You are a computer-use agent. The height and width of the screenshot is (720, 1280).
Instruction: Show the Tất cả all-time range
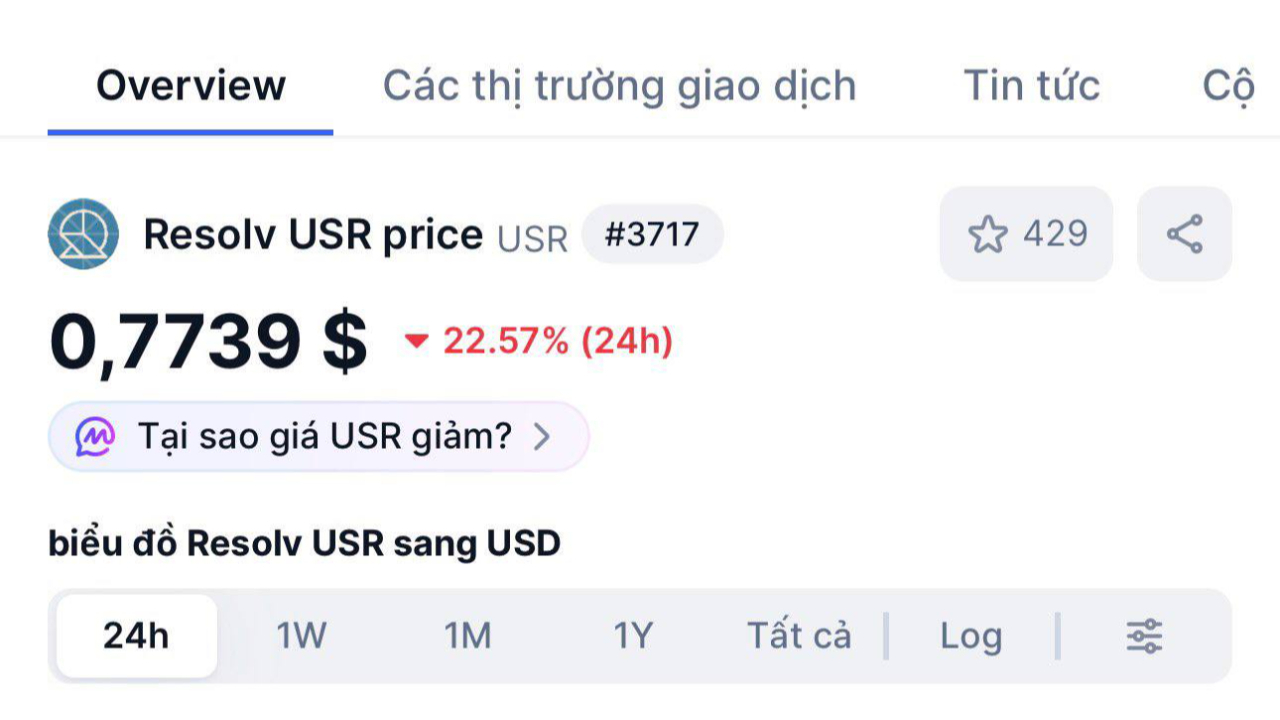tap(799, 636)
